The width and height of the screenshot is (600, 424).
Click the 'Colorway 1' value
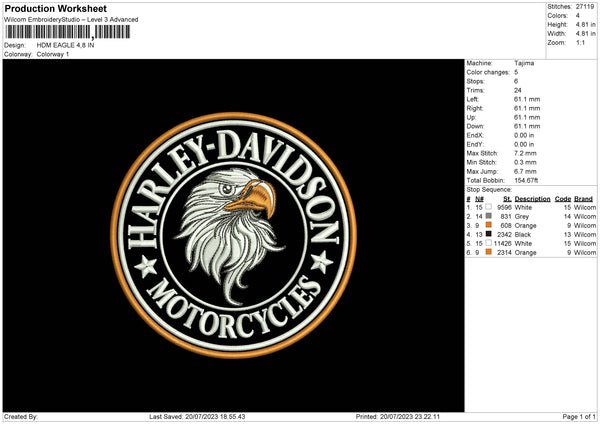53,54
